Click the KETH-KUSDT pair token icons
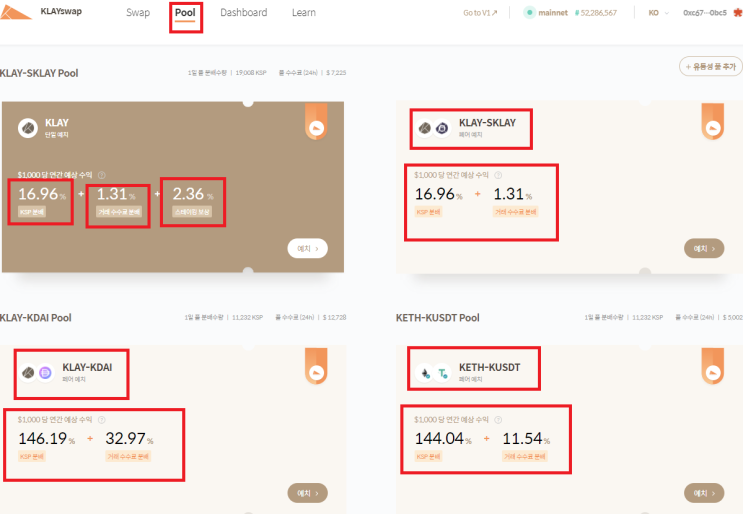743x514 pixels. click(433, 373)
